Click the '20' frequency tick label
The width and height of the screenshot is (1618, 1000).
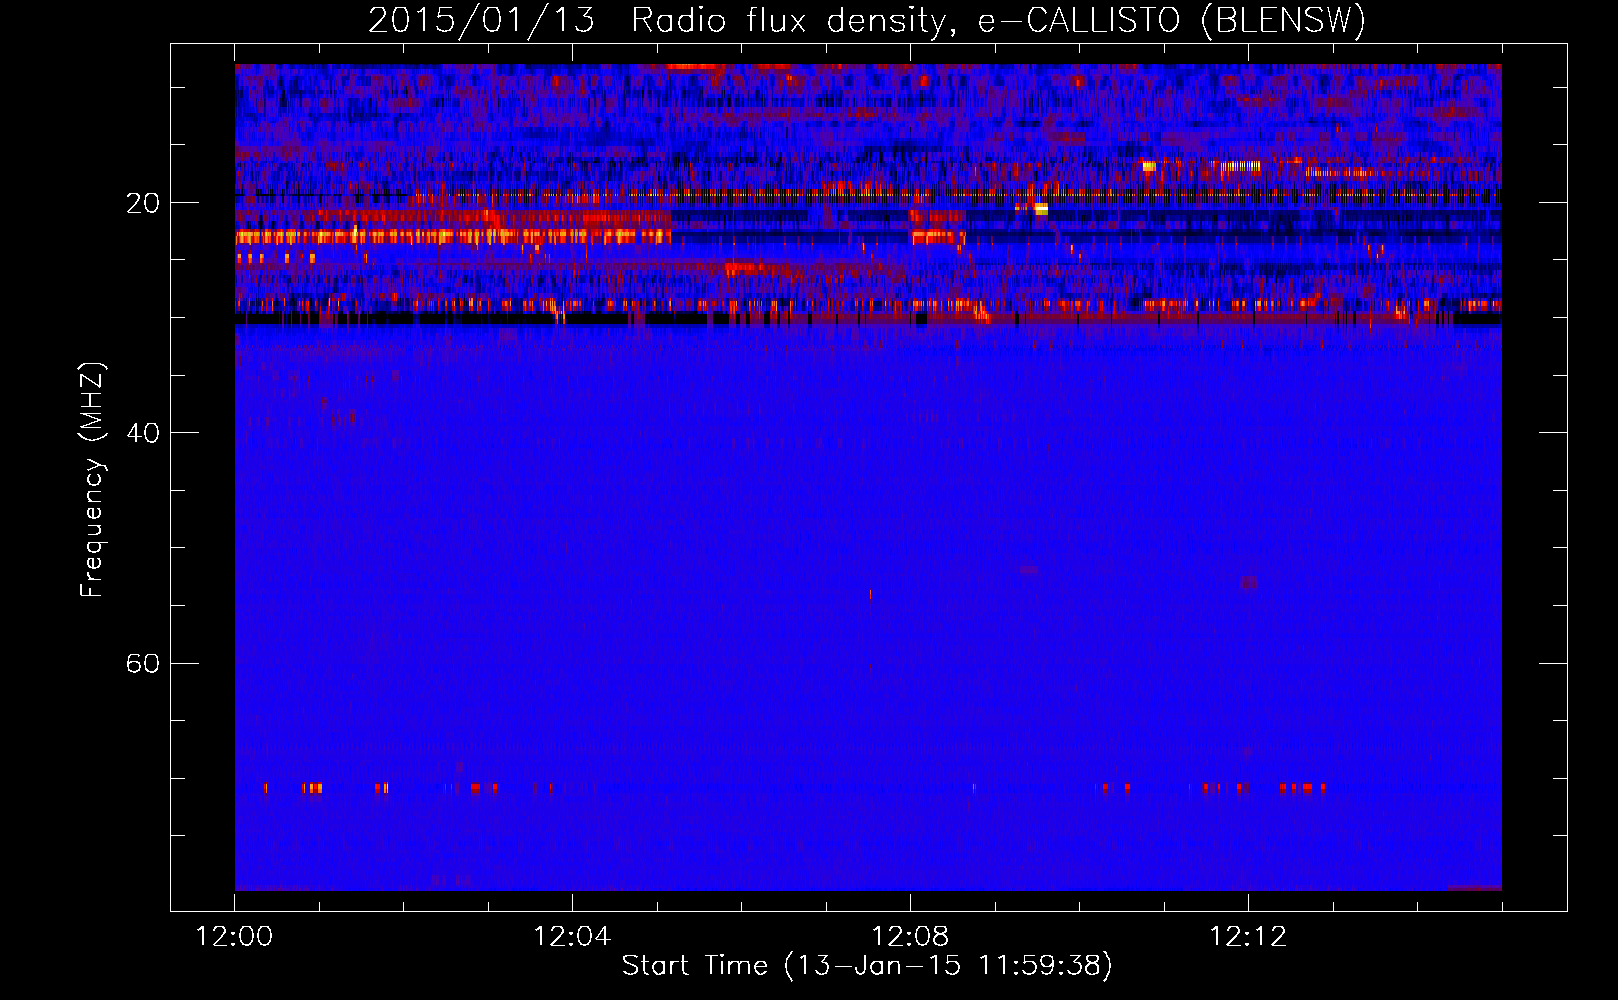143,203
